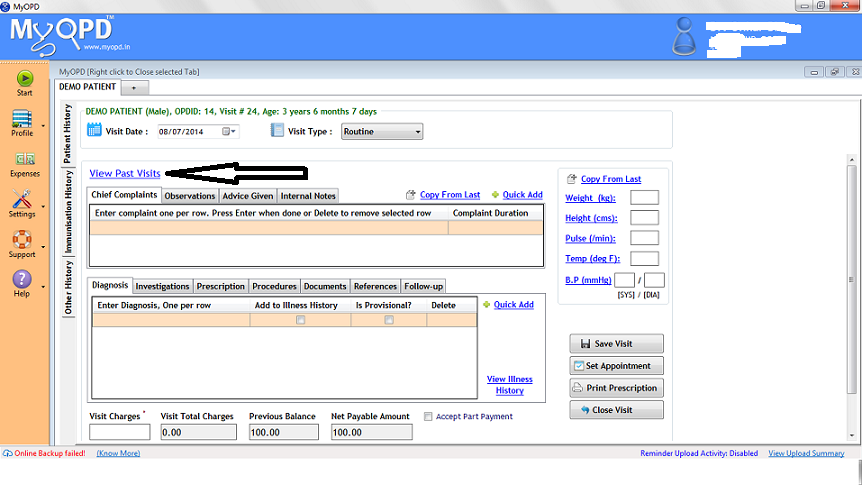Expand the Help menu arrow

pos(43,286)
